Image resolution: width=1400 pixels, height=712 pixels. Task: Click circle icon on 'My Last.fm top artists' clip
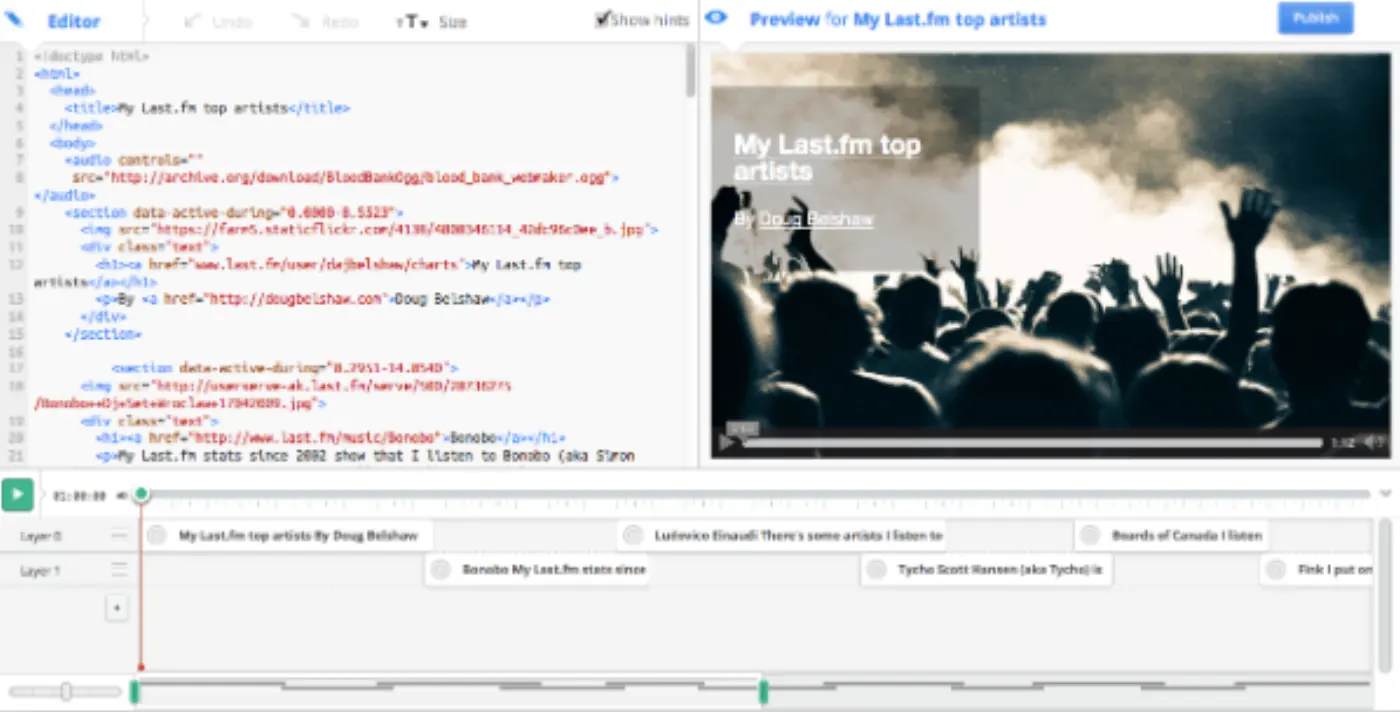pos(156,536)
